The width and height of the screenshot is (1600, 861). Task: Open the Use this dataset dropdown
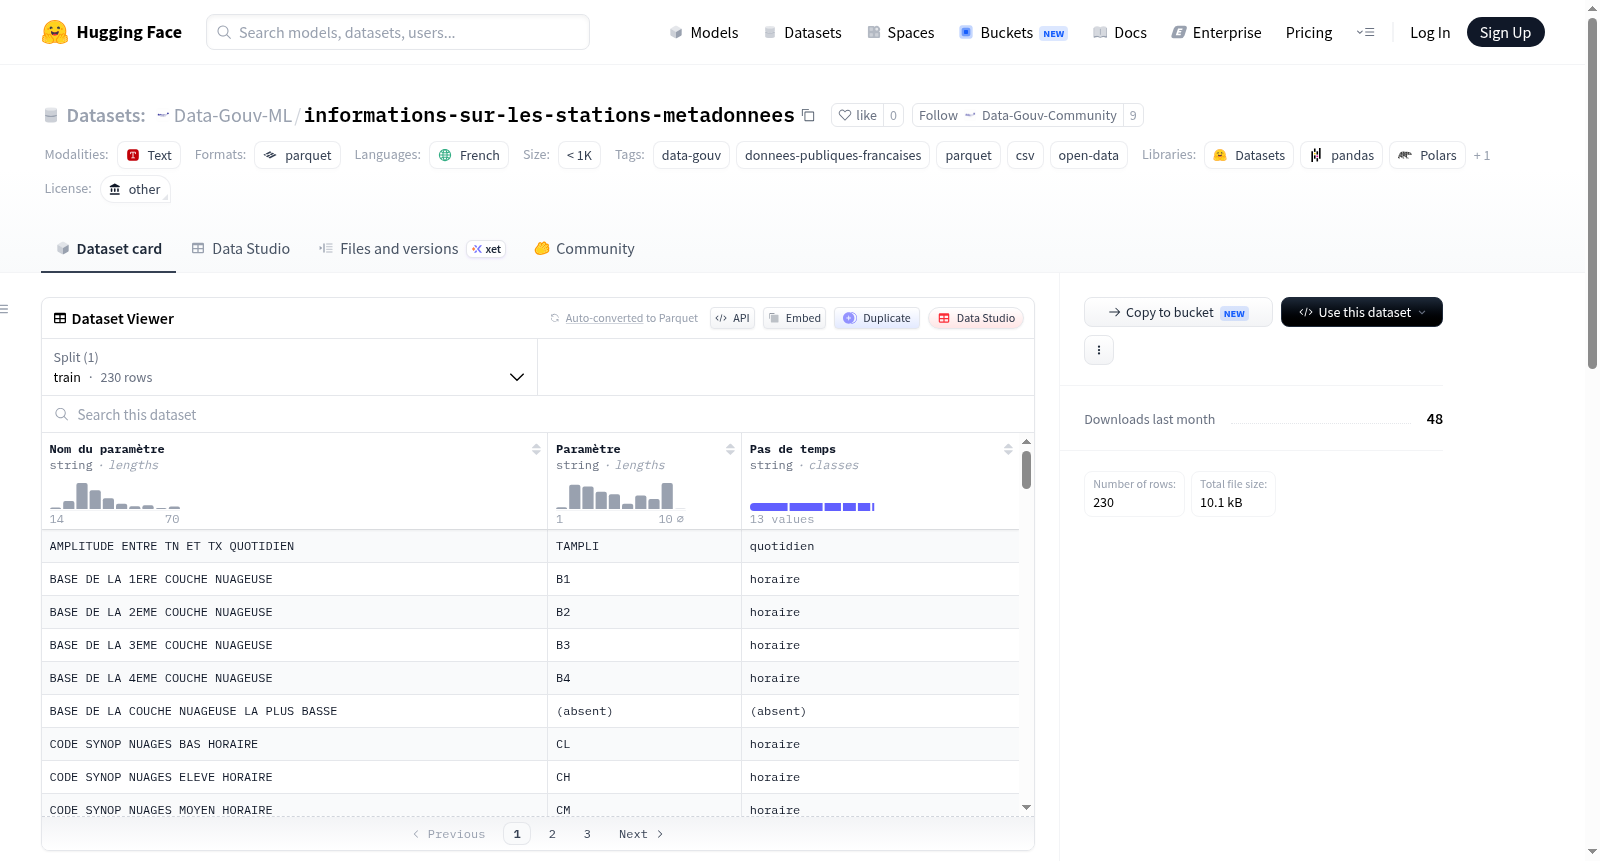tap(1362, 312)
